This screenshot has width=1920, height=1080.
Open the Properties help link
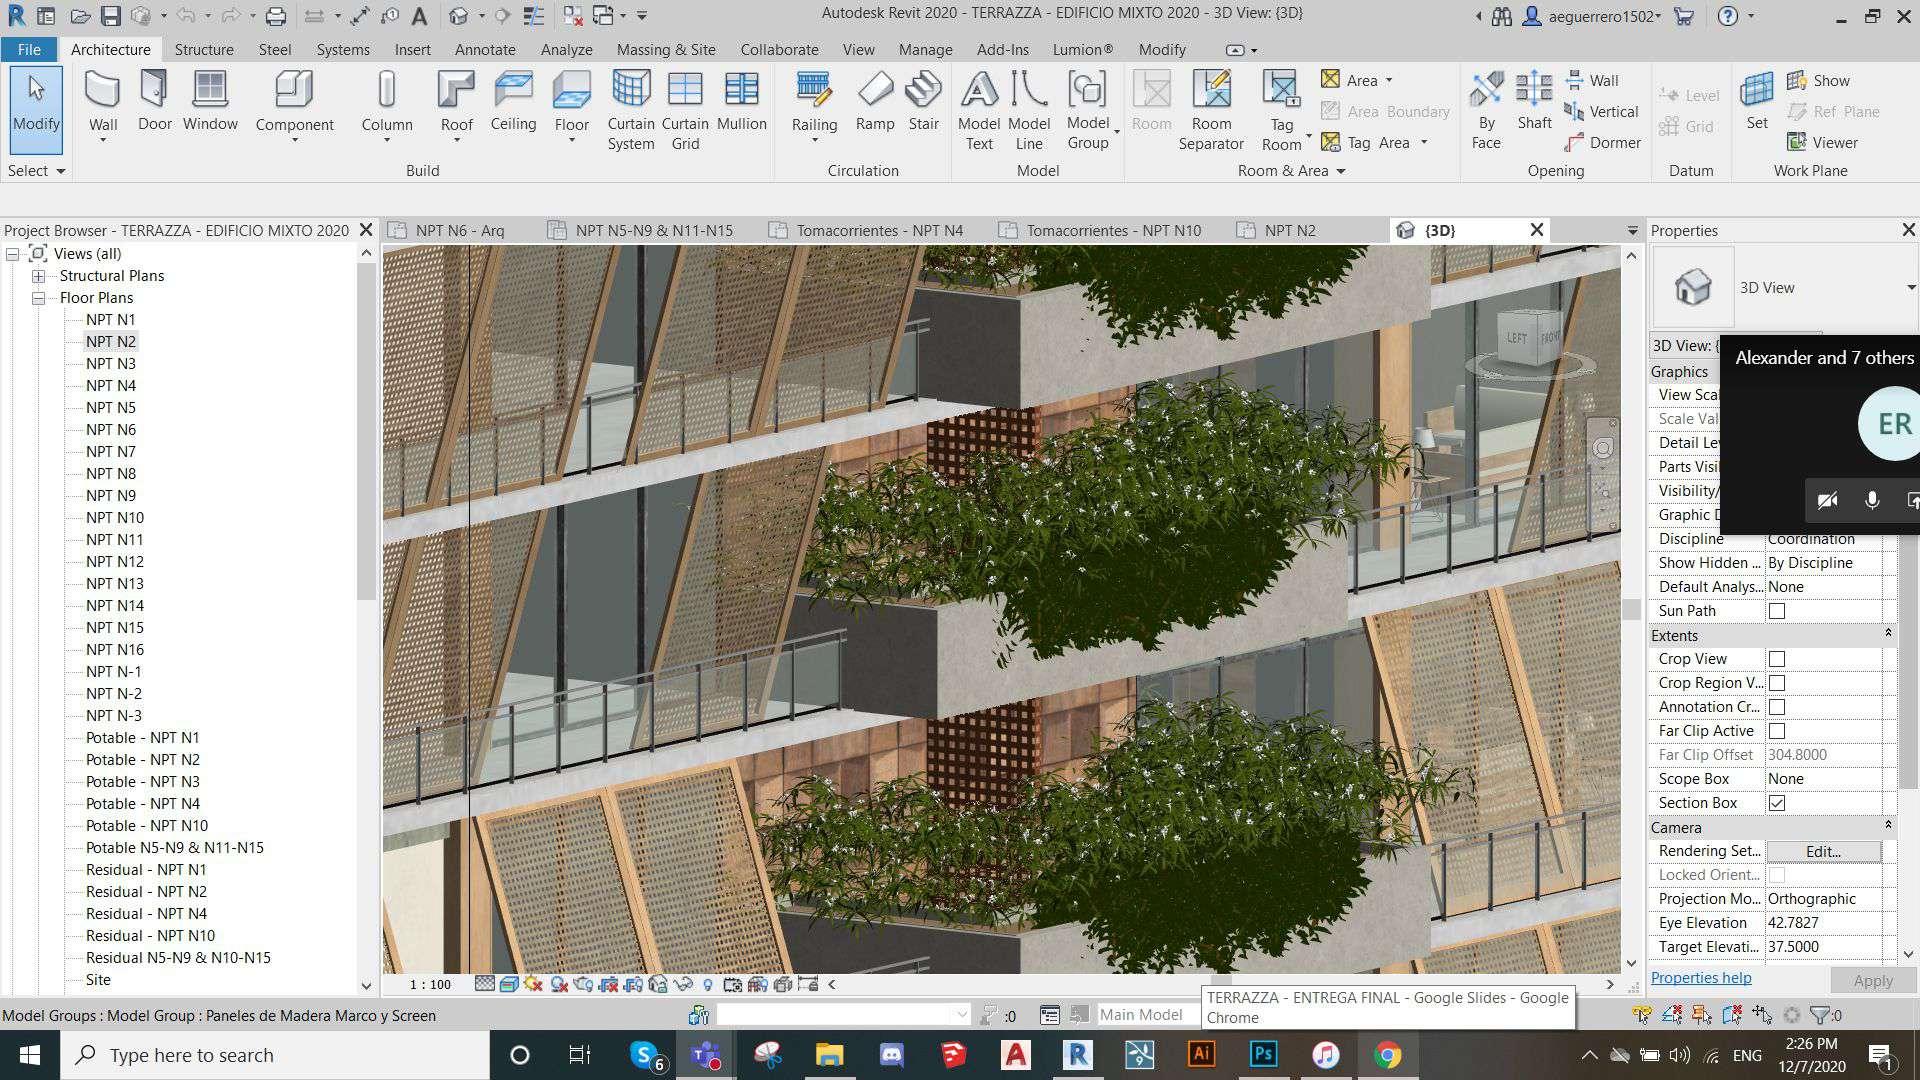coord(1700,978)
